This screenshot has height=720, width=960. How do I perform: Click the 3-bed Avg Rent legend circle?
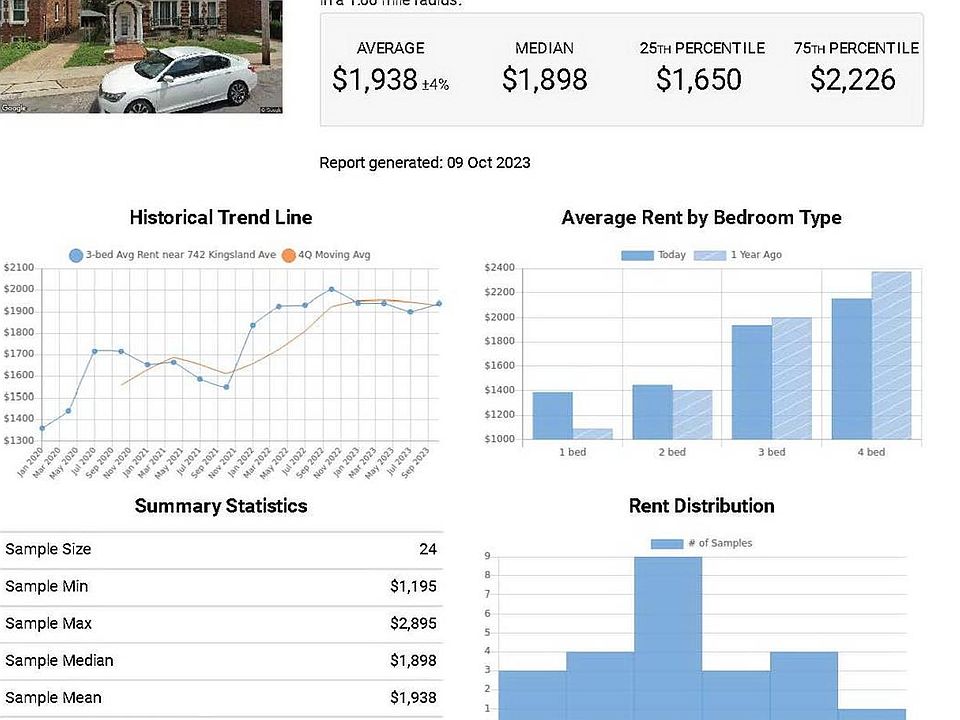pos(76,255)
